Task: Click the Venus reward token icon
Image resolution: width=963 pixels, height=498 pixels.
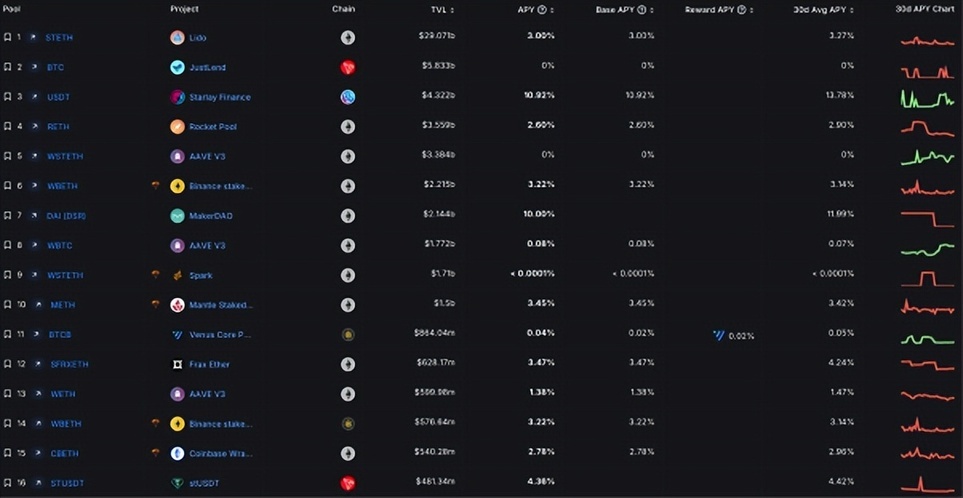Action: [719, 335]
